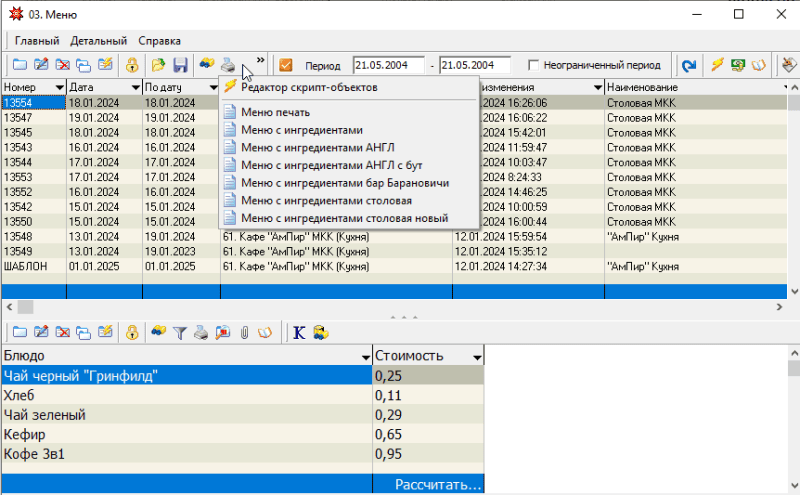Click the lock icon in top toolbar
The image size is (800, 495).
132,65
